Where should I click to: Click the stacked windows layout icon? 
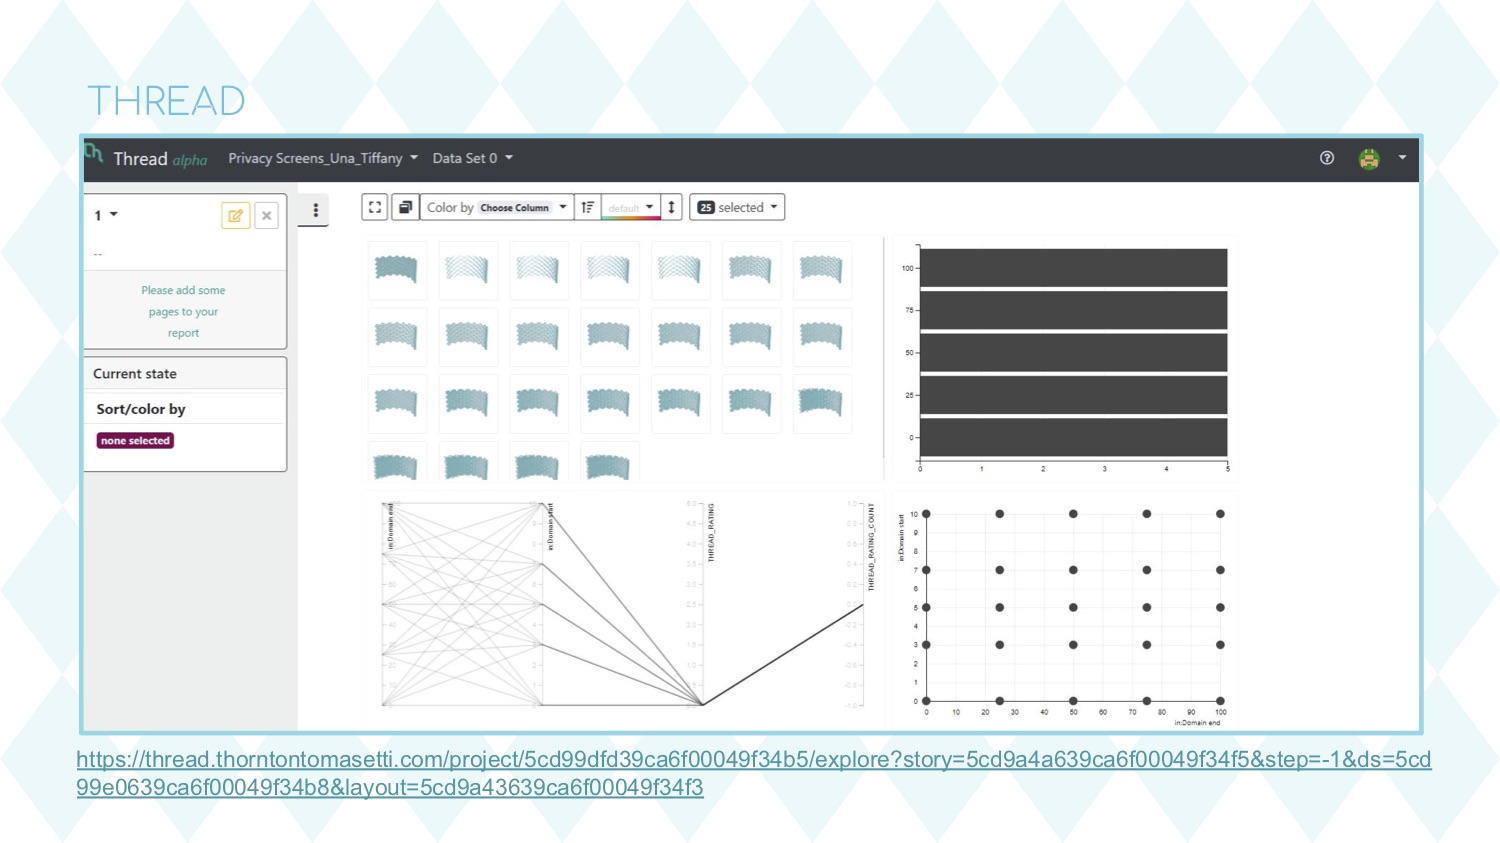point(405,207)
